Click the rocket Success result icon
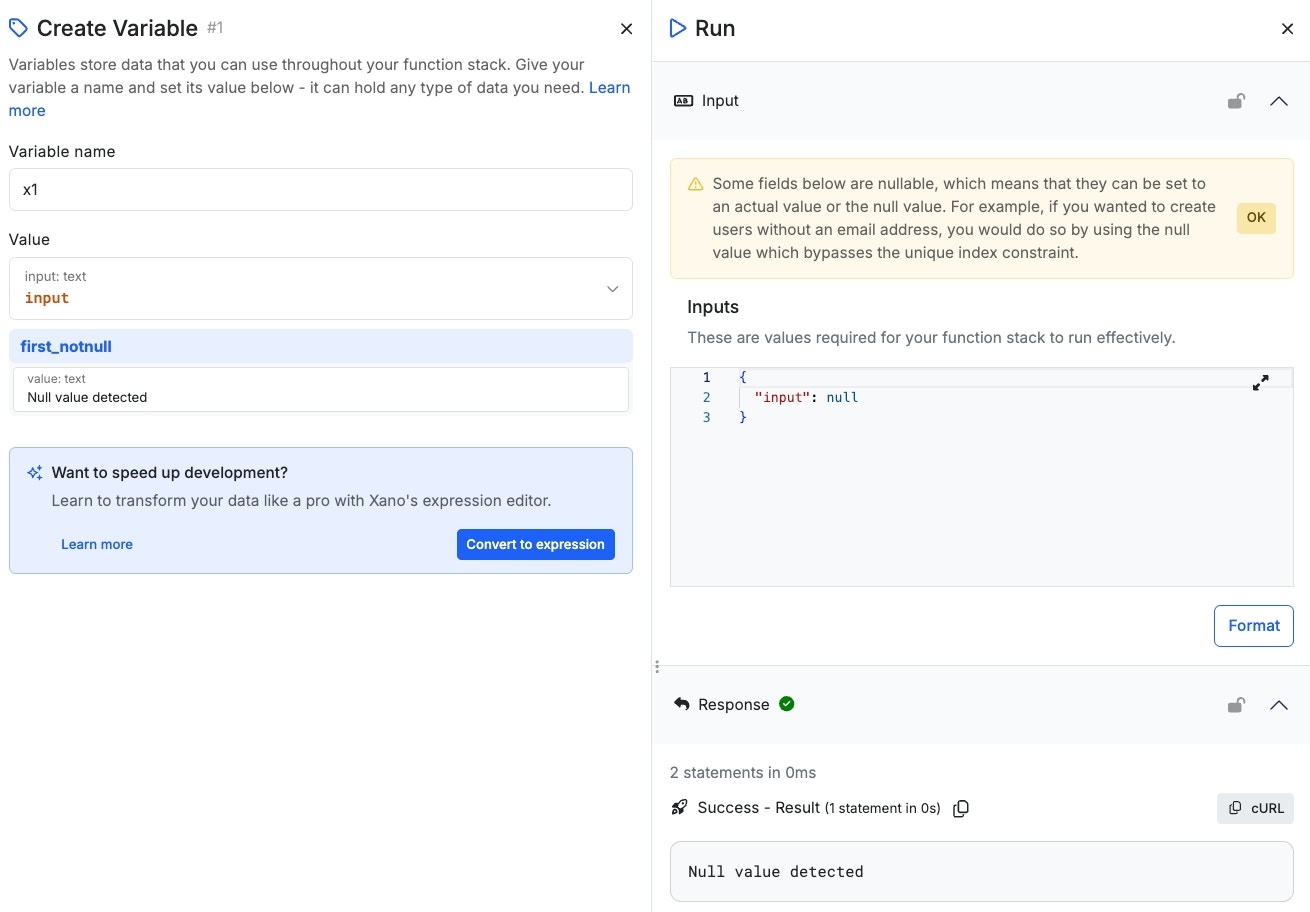The height and width of the screenshot is (912, 1310). [x=680, y=807]
